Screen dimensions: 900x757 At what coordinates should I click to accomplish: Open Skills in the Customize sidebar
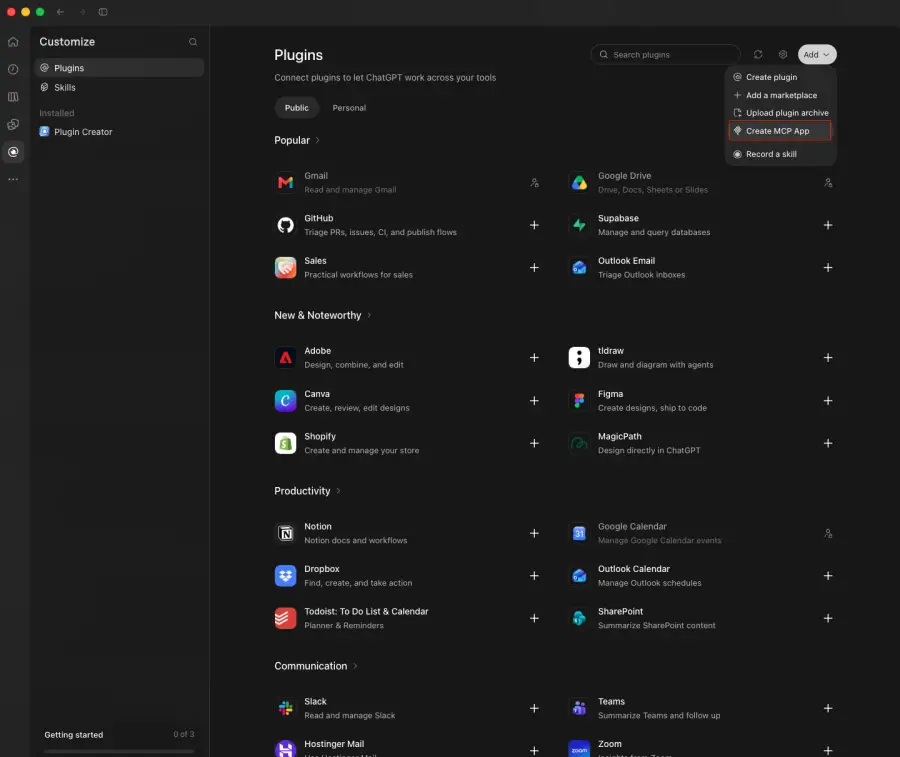tap(119, 87)
